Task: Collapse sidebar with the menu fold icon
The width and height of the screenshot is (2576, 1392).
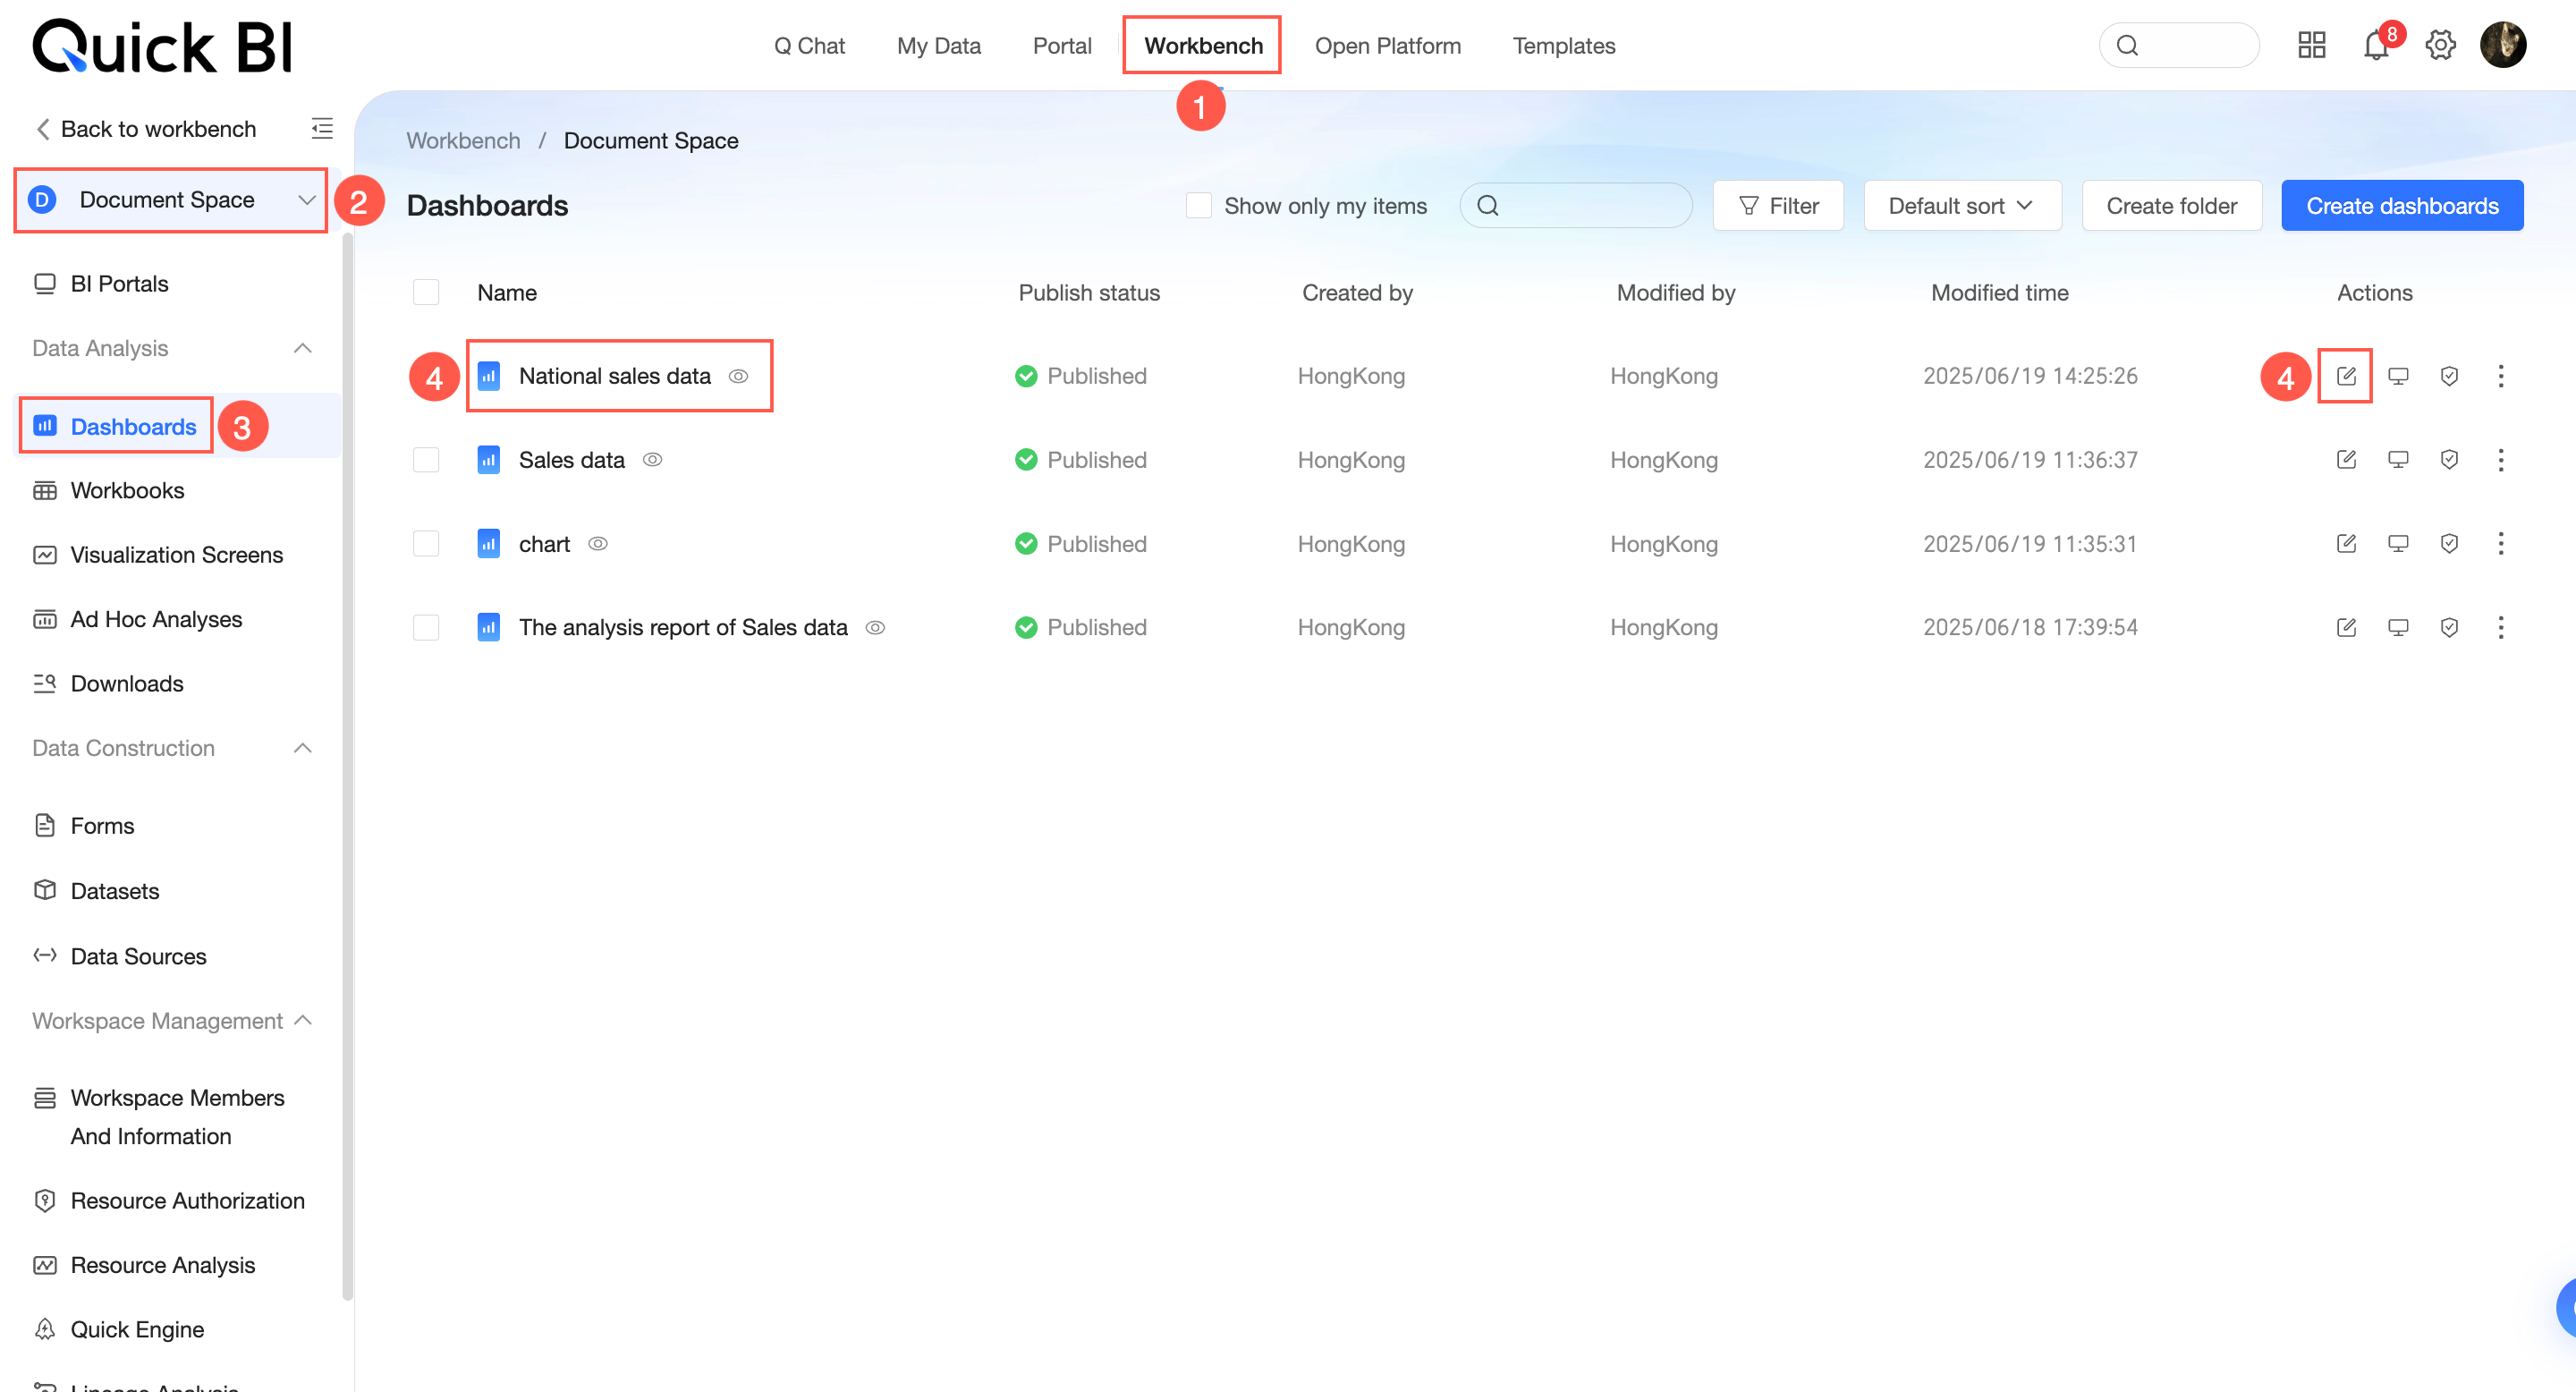Action: click(322, 129)
